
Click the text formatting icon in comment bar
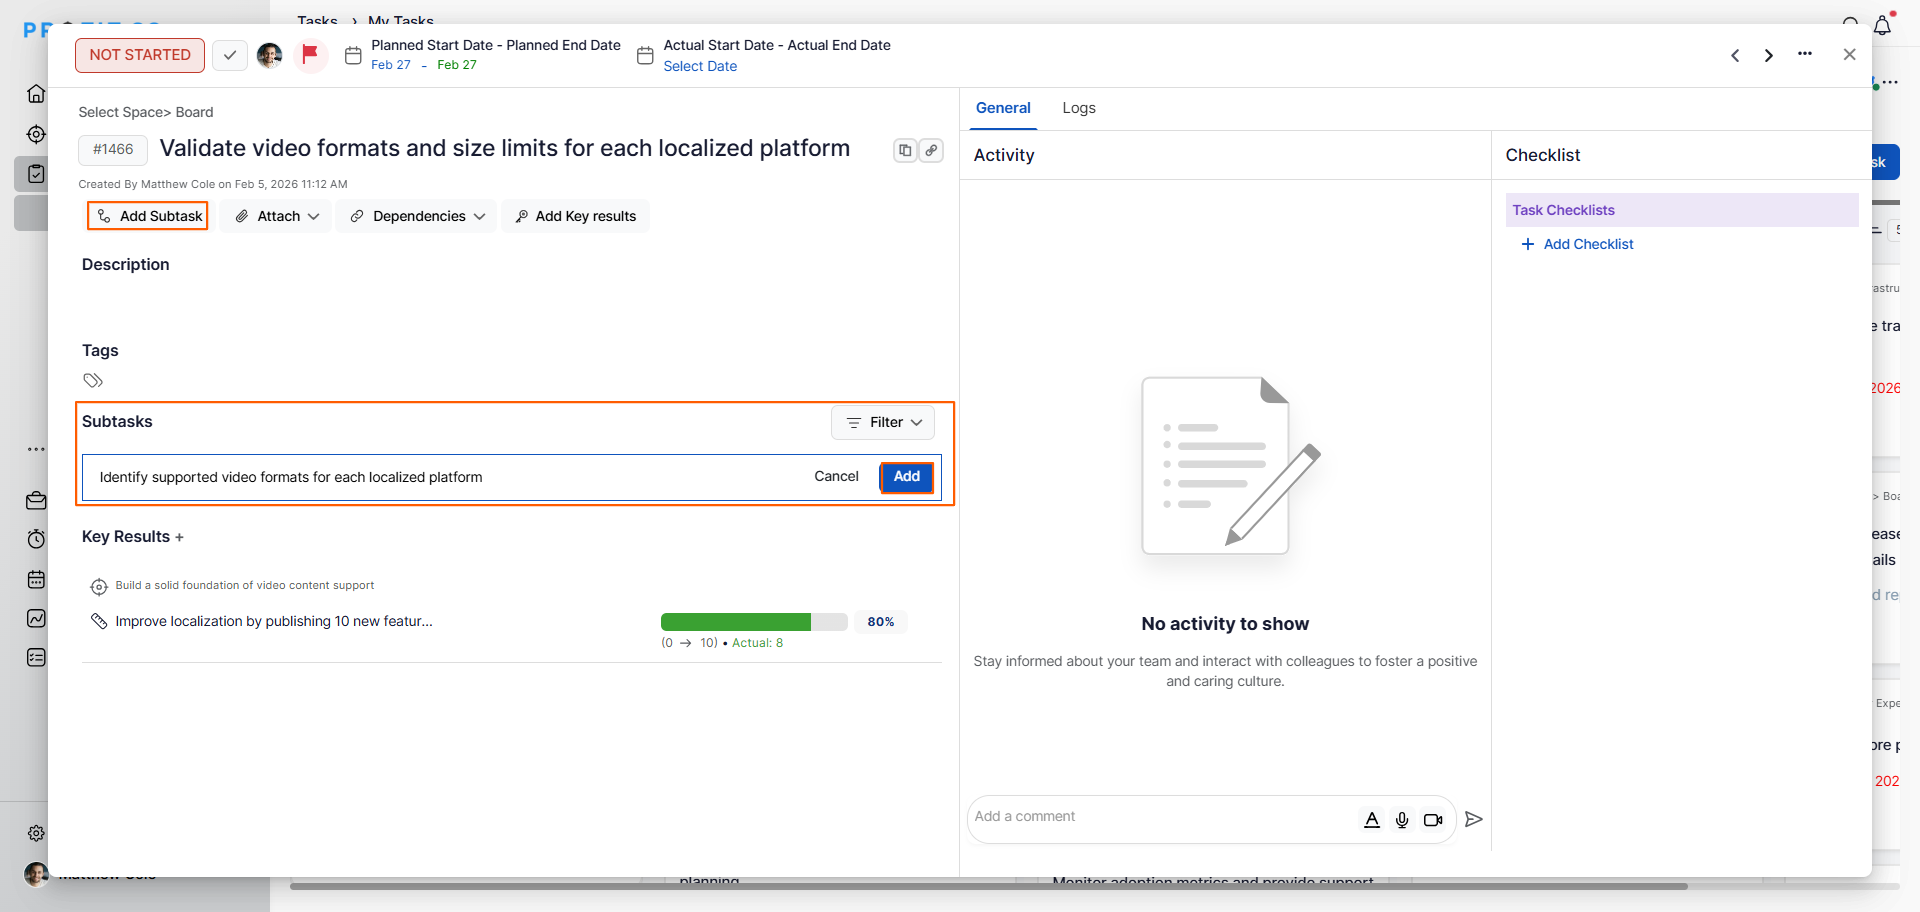click(x=1371, y=819)
